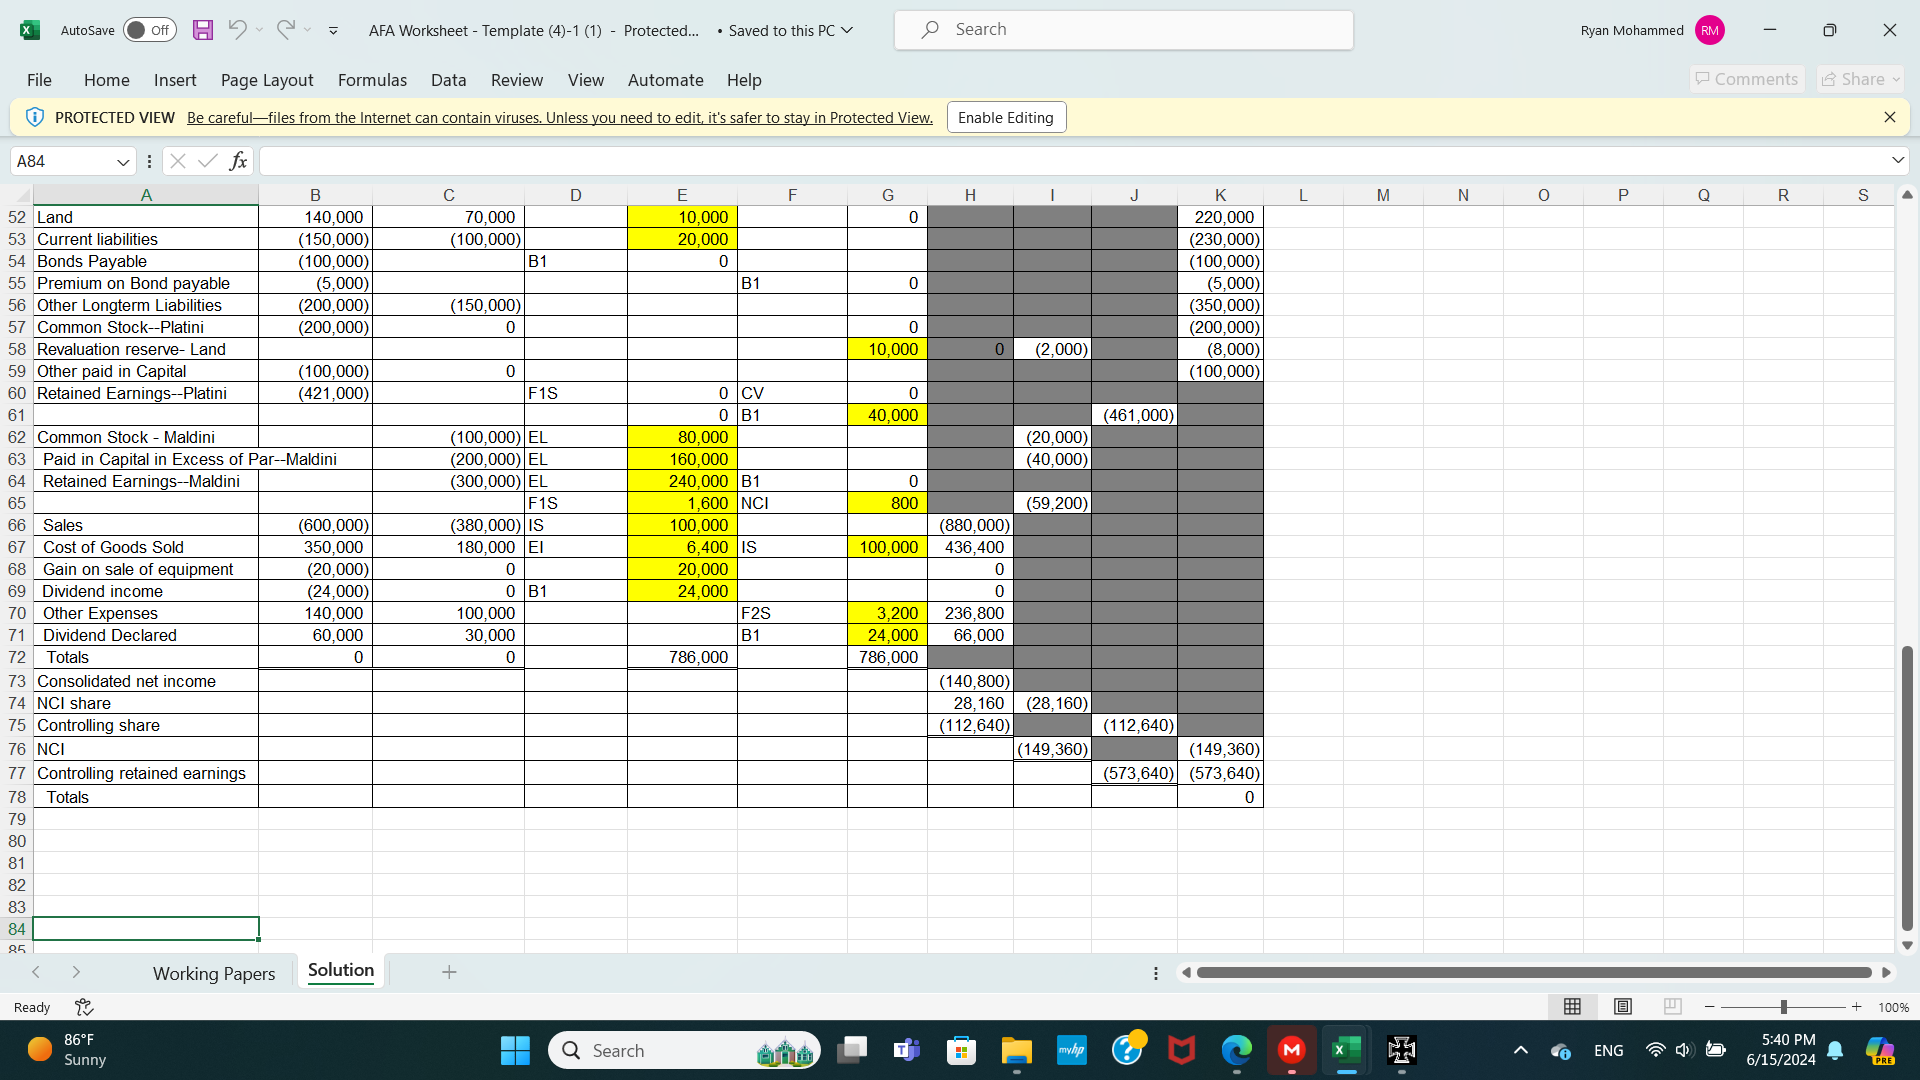Viewport: 1920px width, 1080px height.
Task: Select Page Break Preview view icon
Action: [x=1672, y=1007]
